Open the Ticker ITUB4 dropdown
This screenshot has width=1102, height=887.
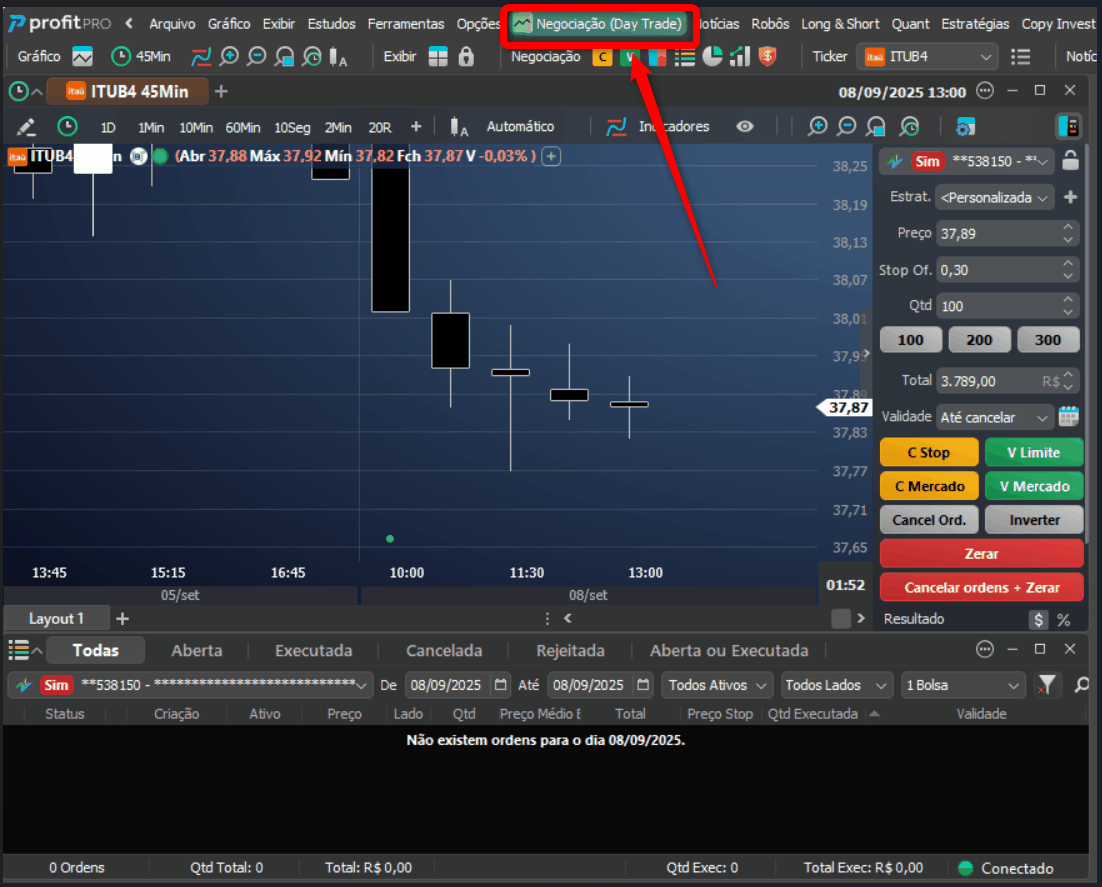928,57
